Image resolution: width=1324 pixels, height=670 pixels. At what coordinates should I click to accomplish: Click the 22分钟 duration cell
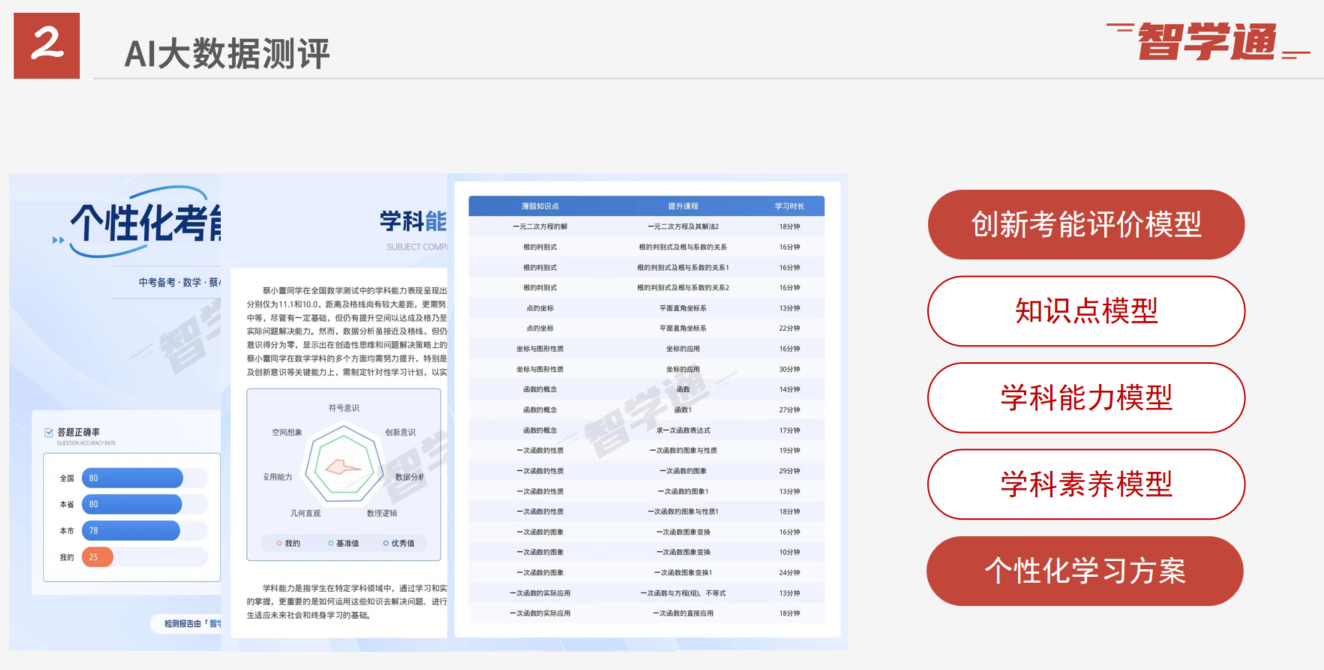pos(789,328)
